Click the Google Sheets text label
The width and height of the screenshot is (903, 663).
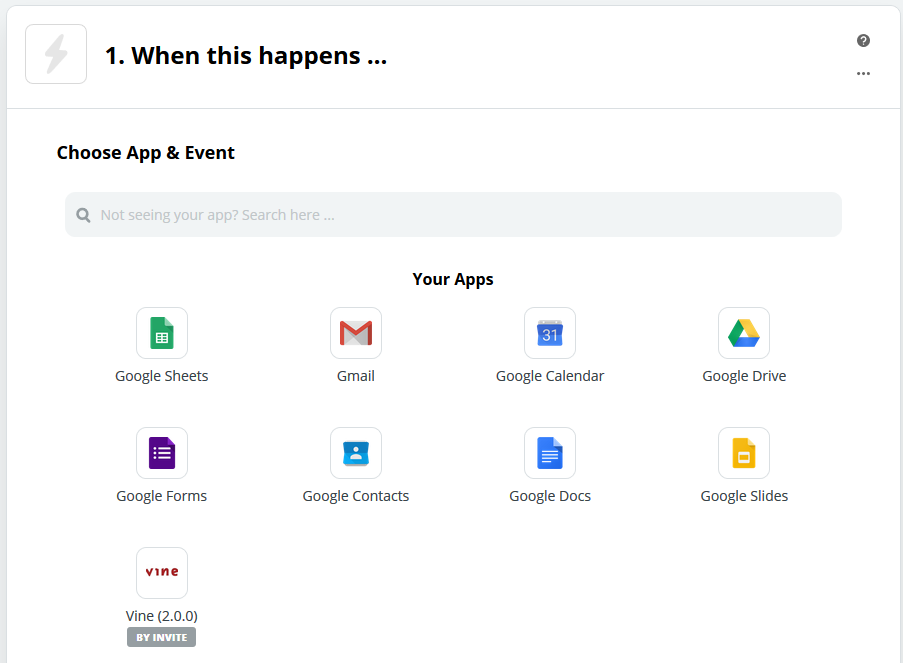point(162,376)
